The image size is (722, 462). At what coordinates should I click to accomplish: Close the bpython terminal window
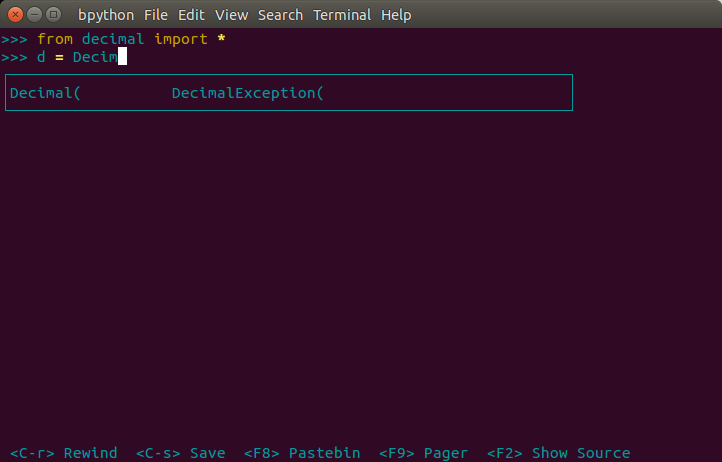(x=14, y=15)
